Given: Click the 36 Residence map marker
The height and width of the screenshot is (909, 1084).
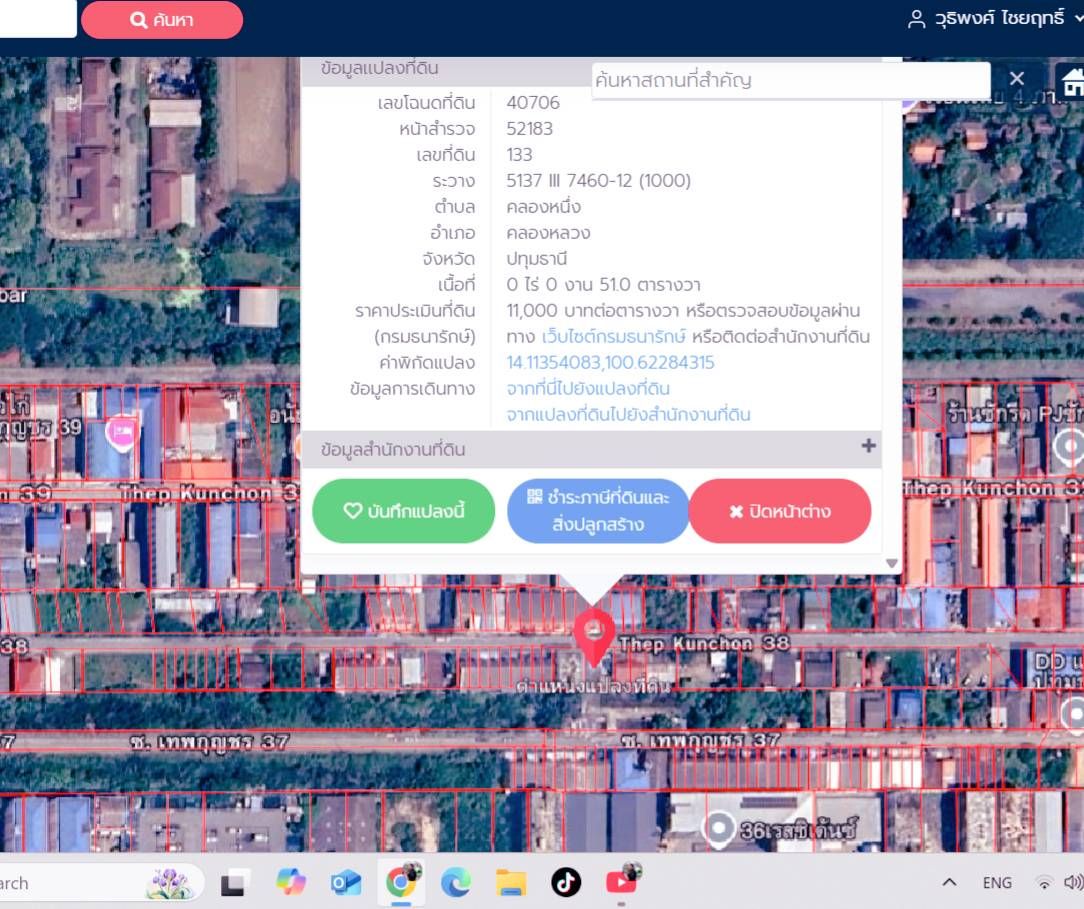Looking at the screenshot, I should point(718,828).
